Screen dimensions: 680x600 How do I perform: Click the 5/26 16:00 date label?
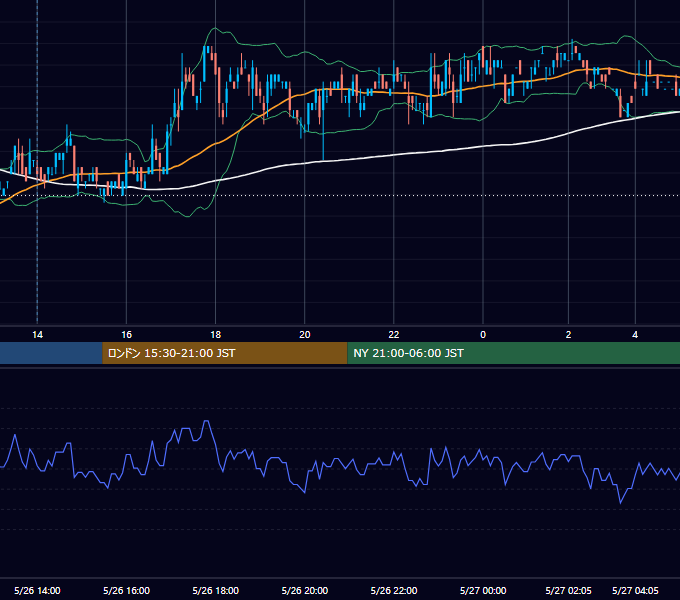point(127,590)
